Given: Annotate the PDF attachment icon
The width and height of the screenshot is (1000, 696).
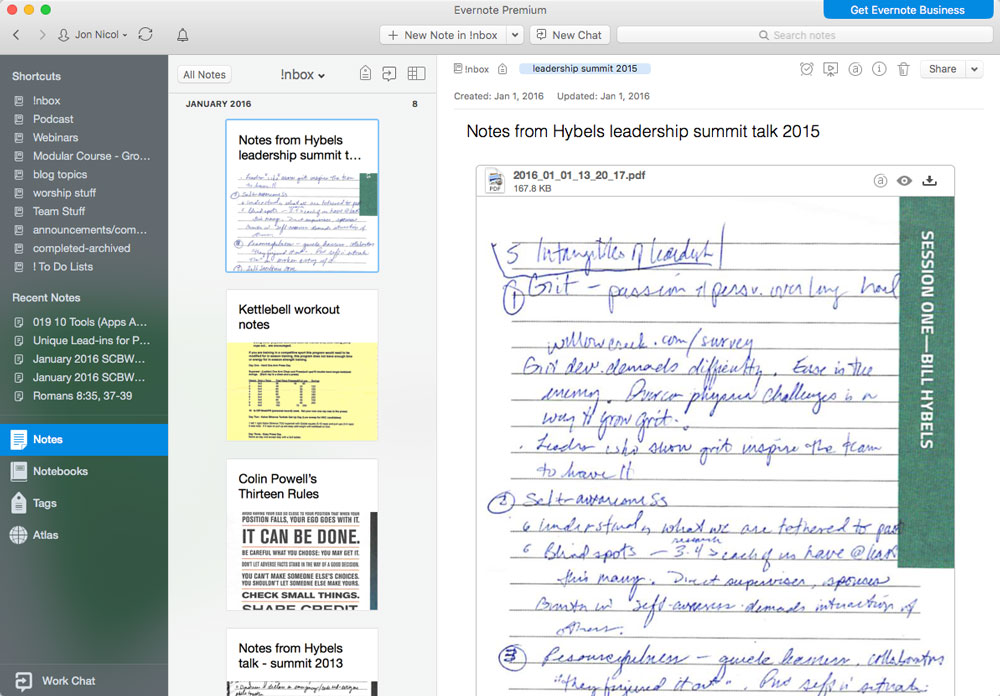Looking at the screenshot, I should pyautogui.click(x=880, y=181).
